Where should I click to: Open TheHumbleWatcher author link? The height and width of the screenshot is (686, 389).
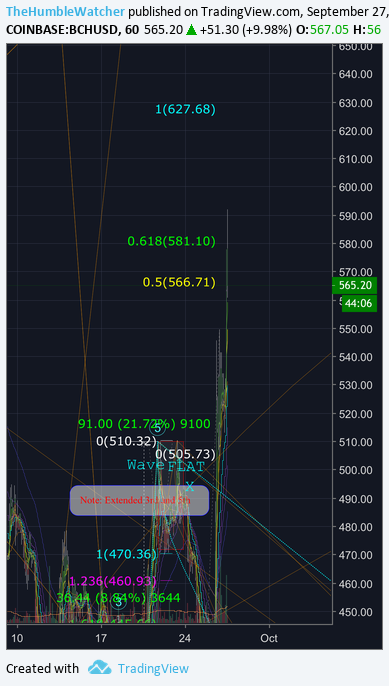point(66,12)
